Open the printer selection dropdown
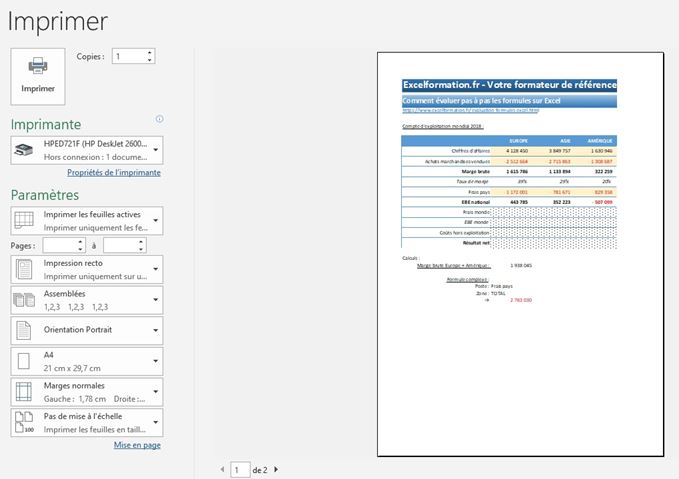Image resolution: width=679 pixels, height=479 pixels. [x=155, y=151]
